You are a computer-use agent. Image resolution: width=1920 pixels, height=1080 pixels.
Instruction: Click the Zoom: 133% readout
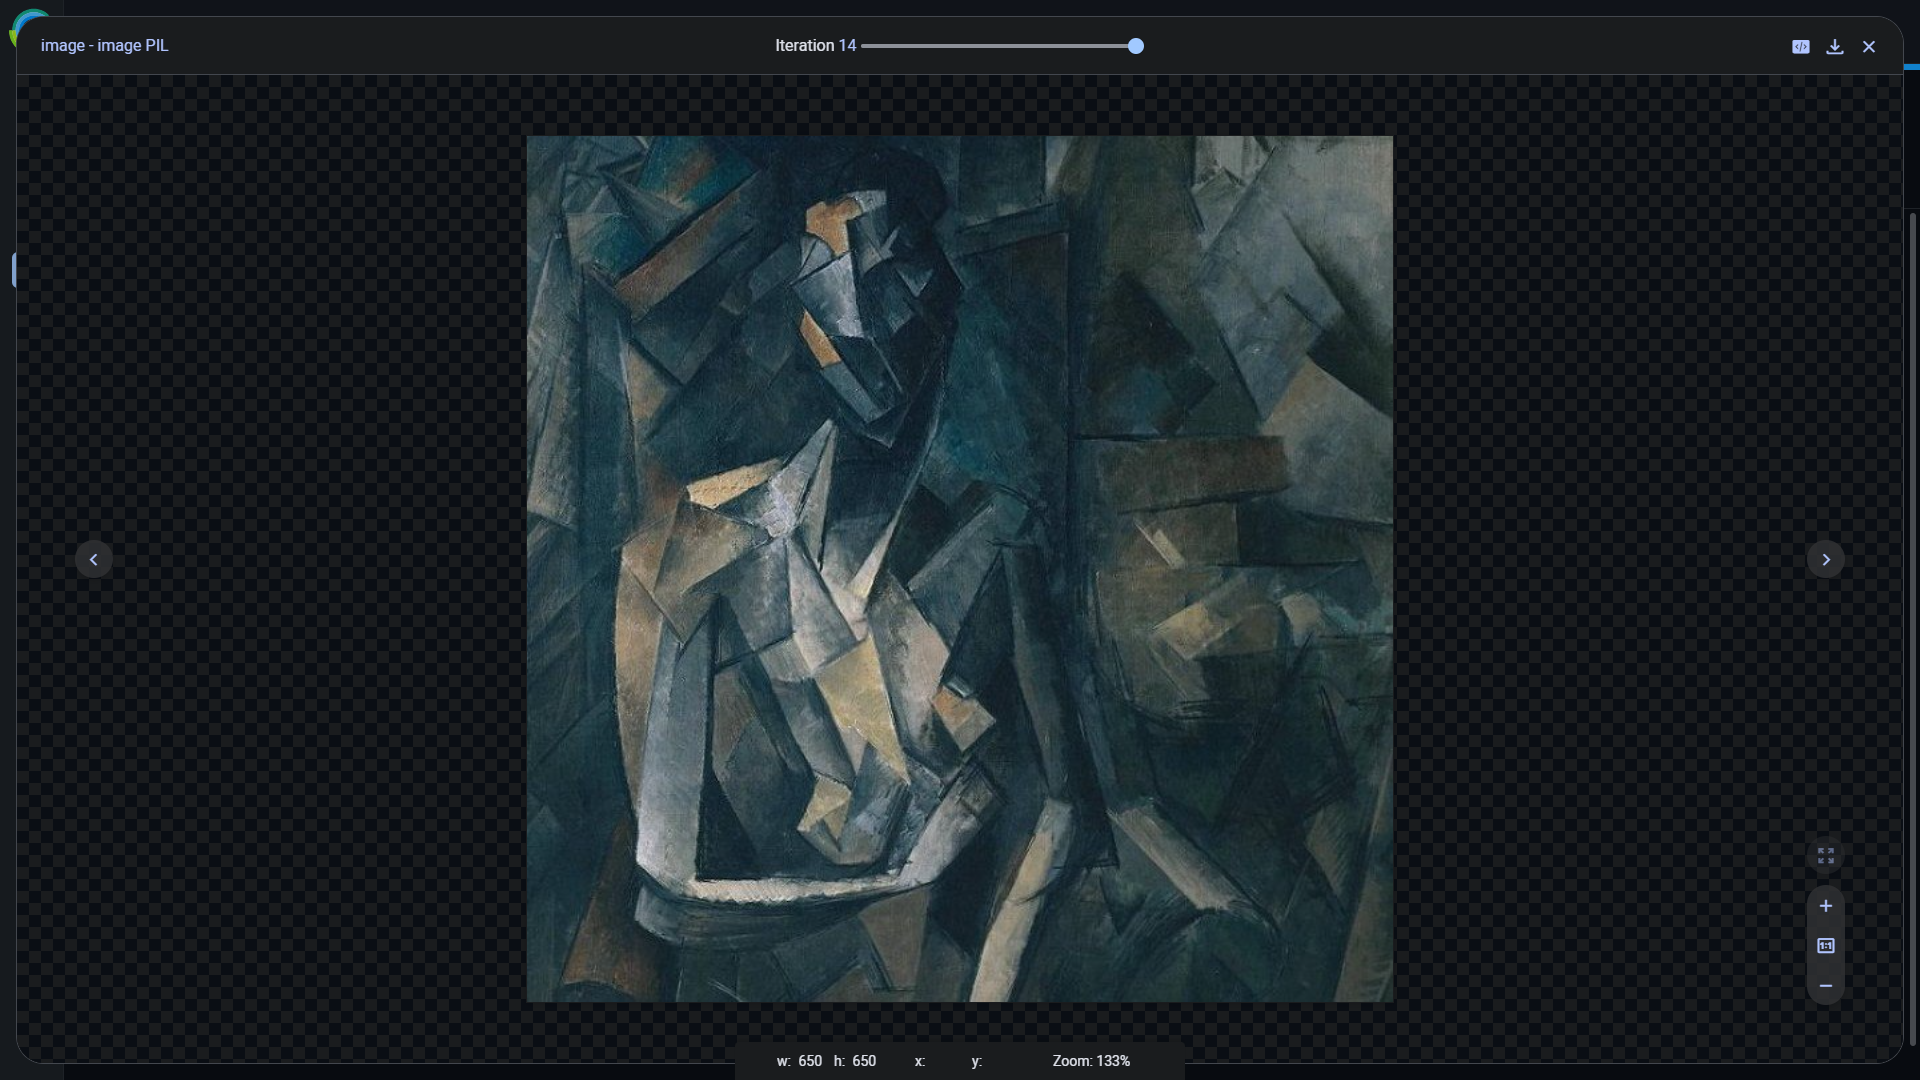coord(1090,1061)
